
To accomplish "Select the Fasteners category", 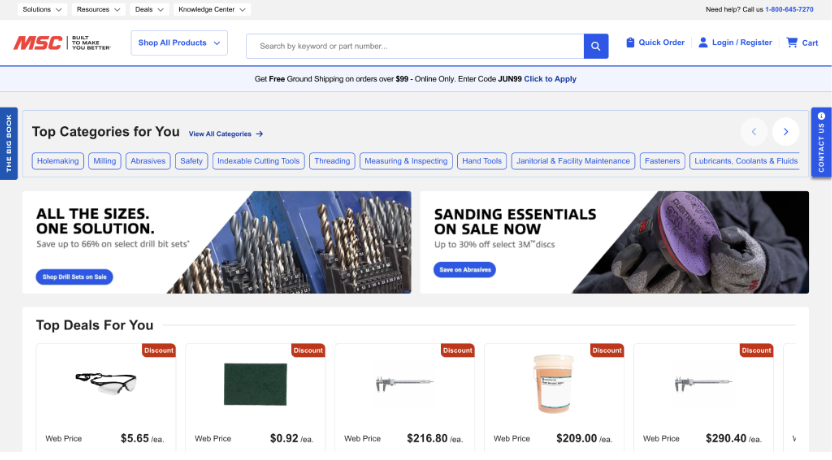I will 662,161.
